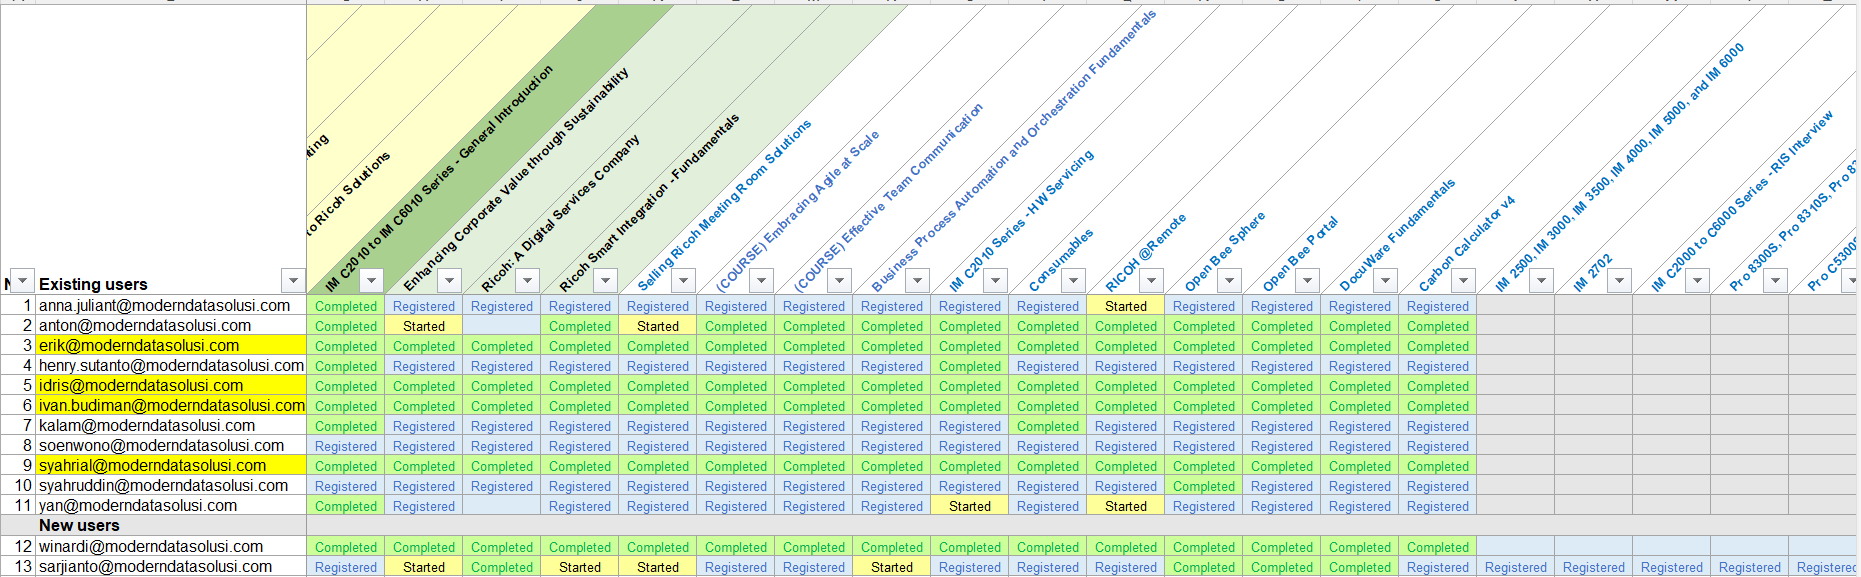Click the highlighted syahrial@moderndatasolusi.com cell
This screenshot has width=1861, height=577.
(171, 466)
